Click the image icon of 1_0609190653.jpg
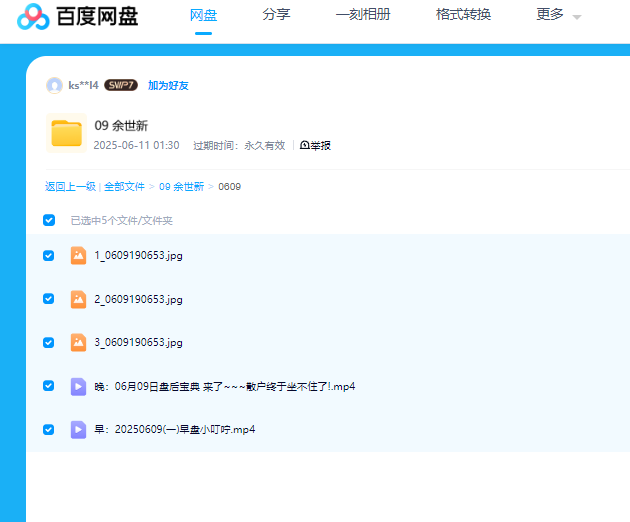 coord(78,255)
